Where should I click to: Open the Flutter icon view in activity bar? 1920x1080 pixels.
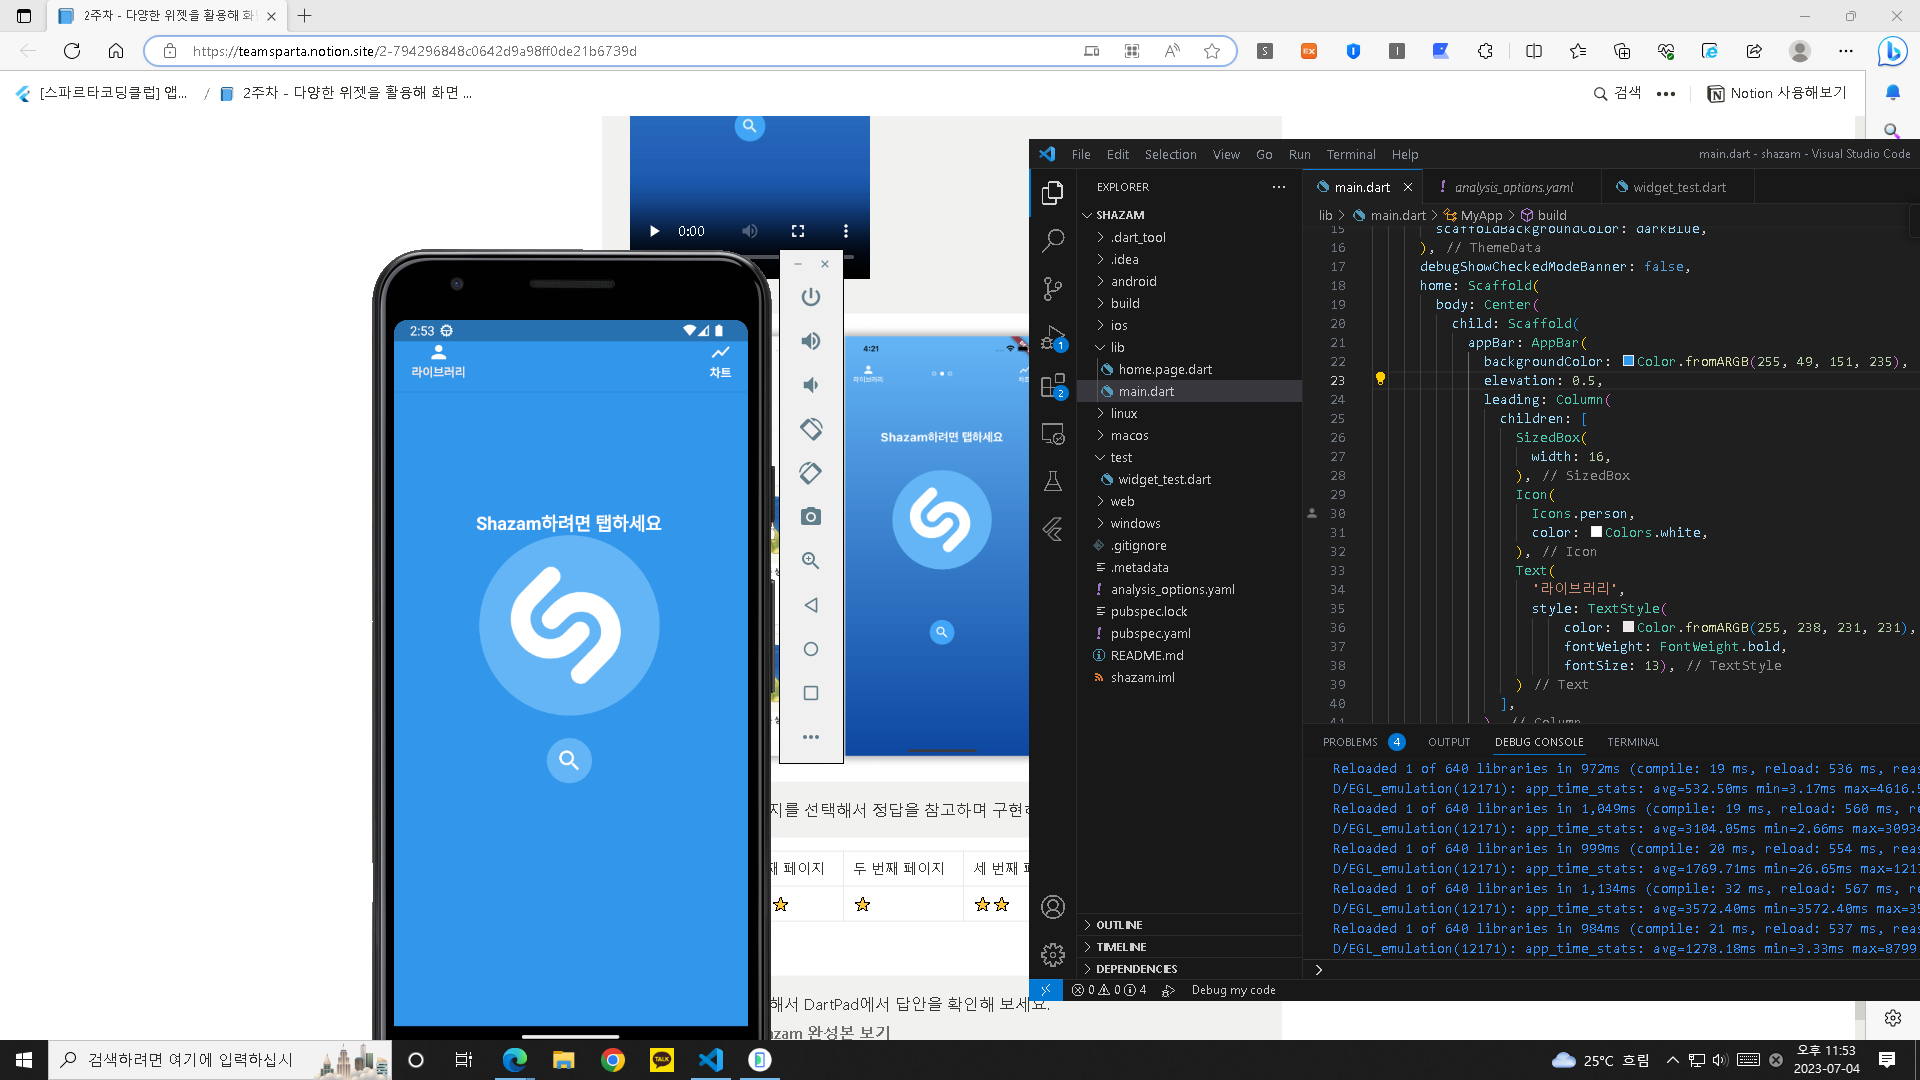pos(1053,529)
